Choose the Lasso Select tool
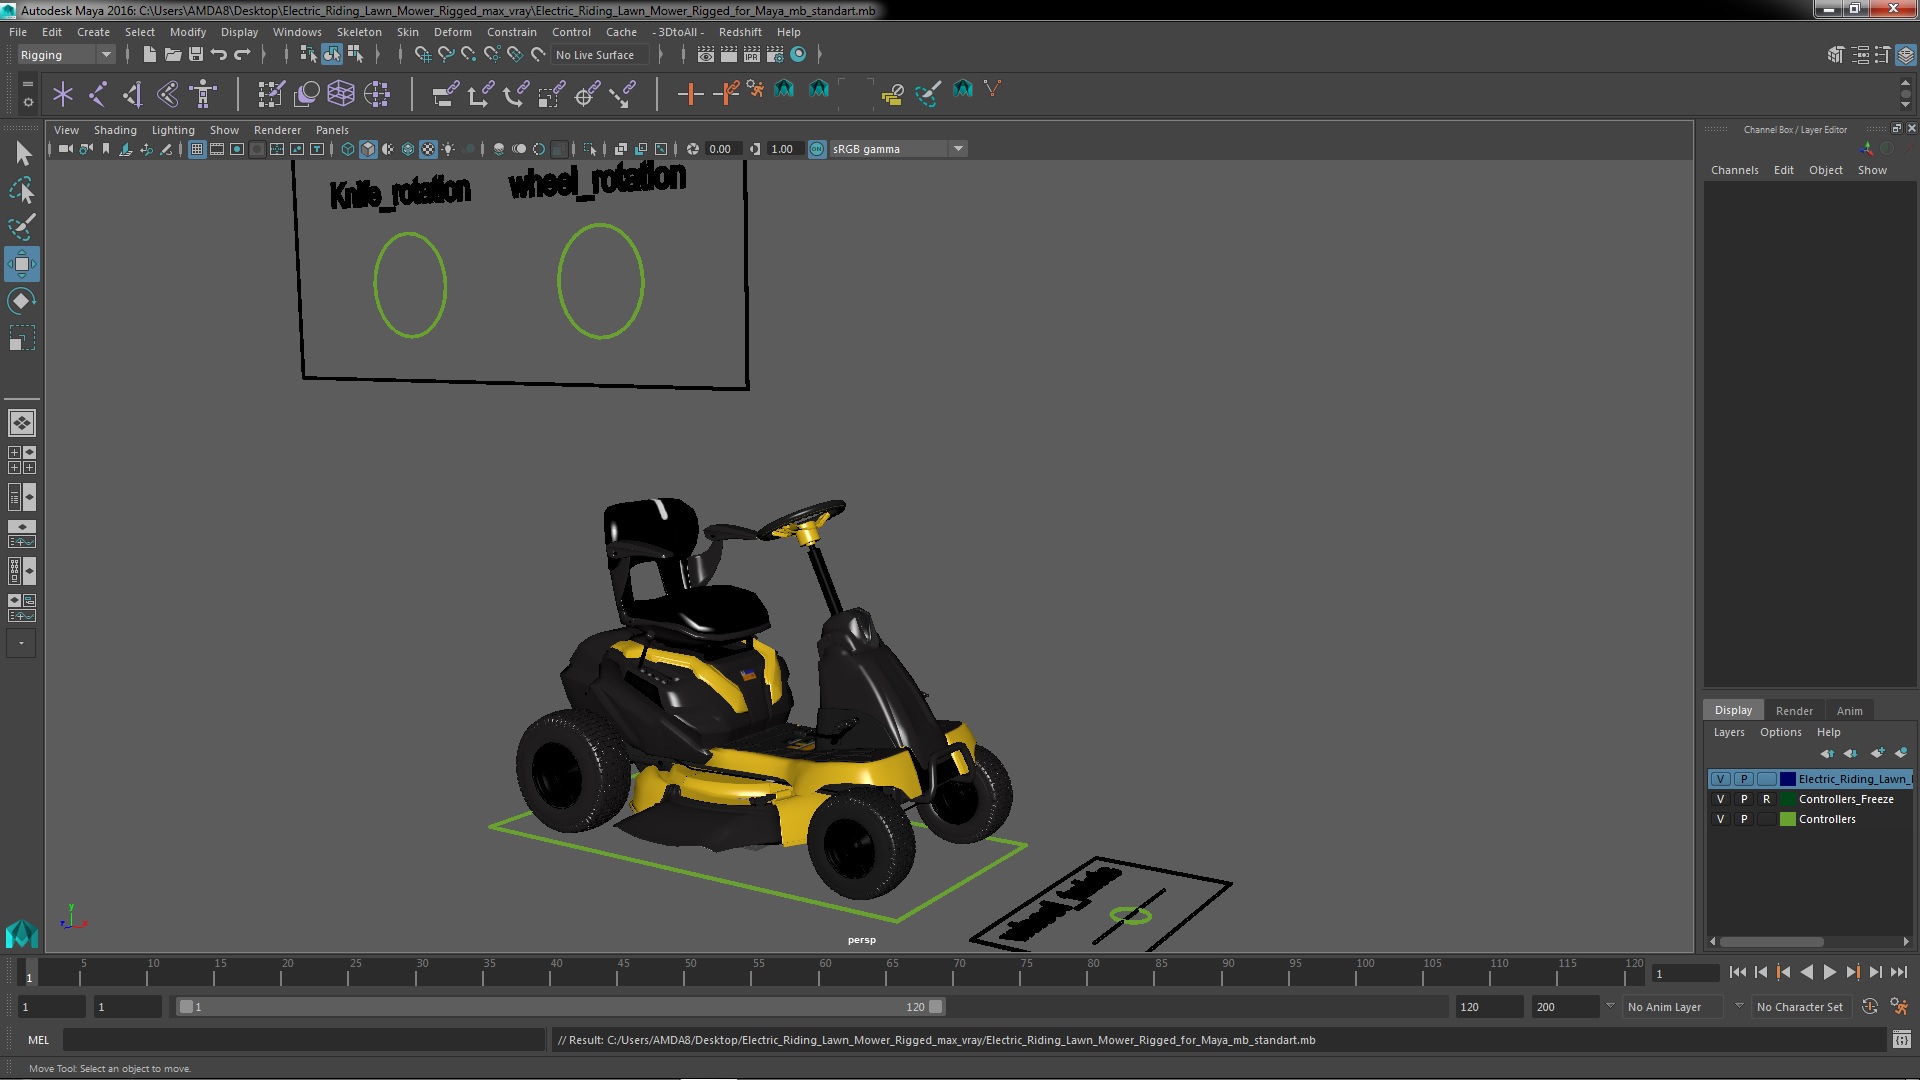1920x1080 pixels. (22, 190)
